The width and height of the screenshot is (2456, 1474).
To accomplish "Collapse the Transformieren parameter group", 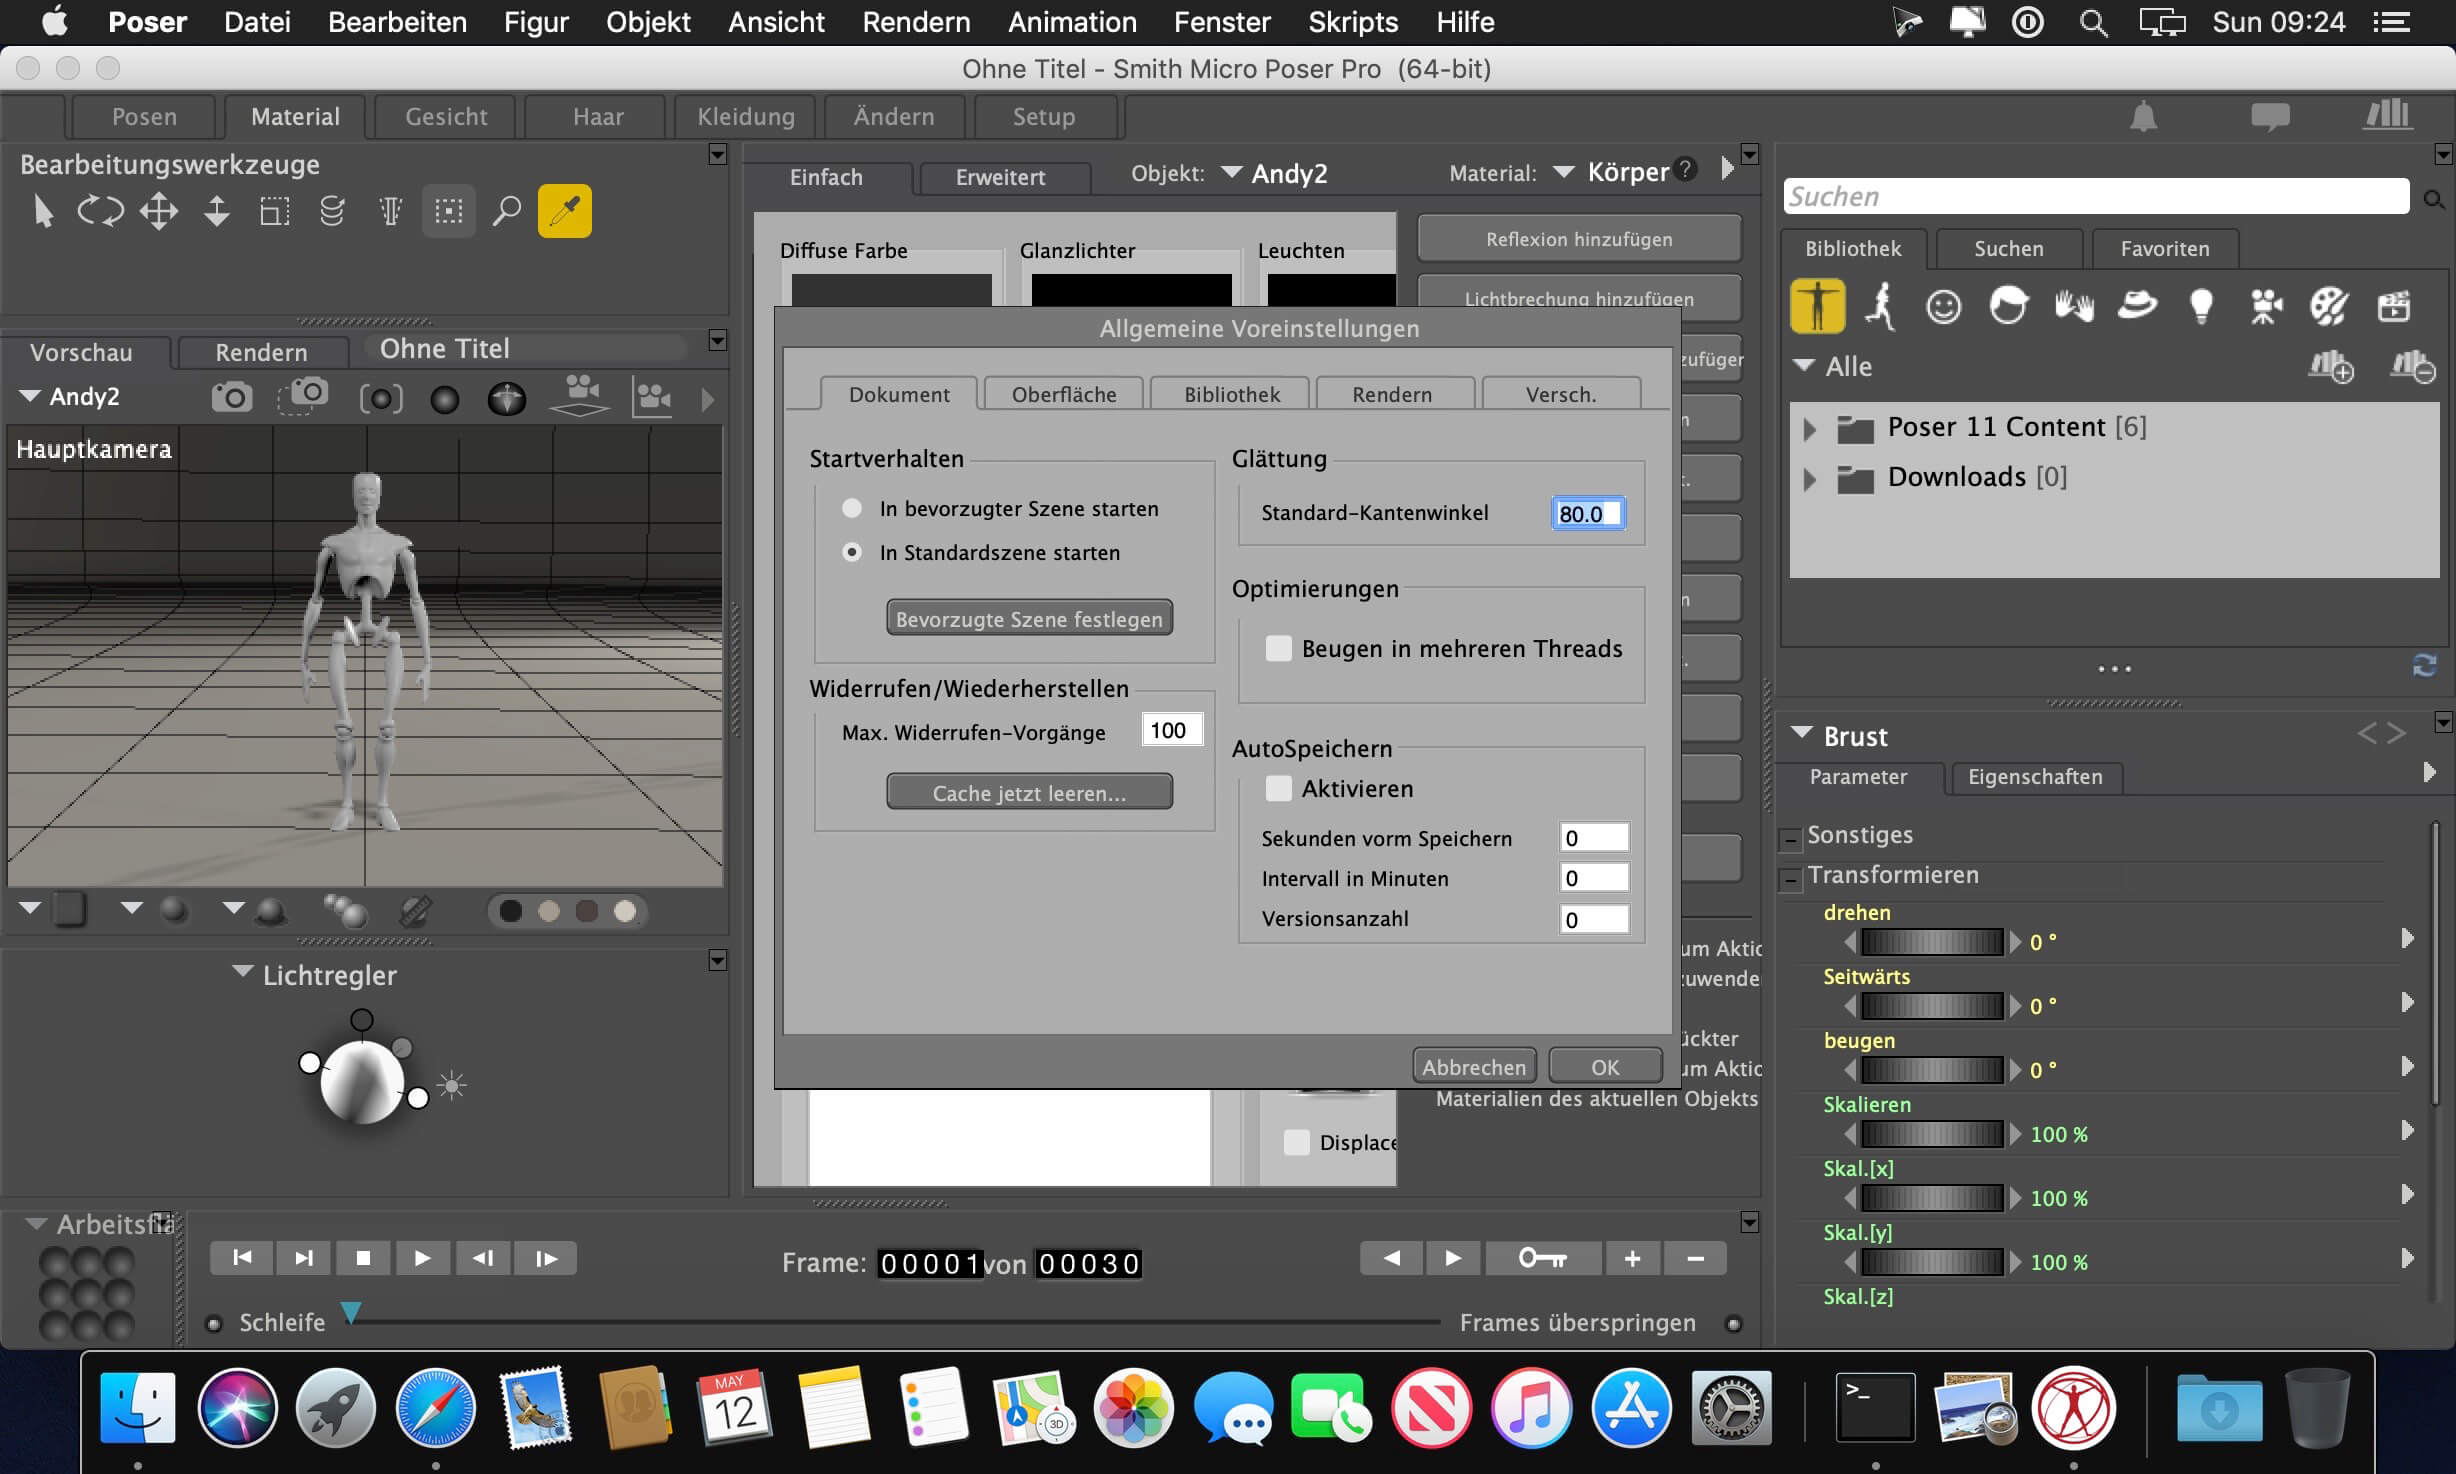I will point(1790,879).
